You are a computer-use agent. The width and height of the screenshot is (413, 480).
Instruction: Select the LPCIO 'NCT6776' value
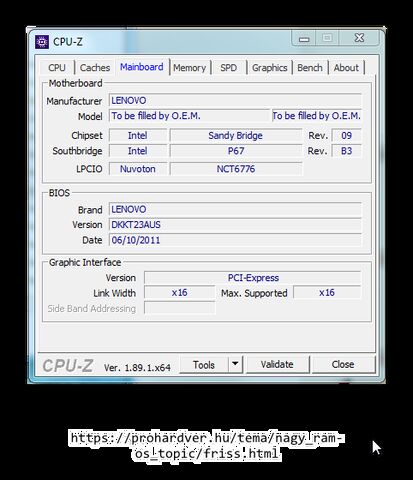click(236, 169)
